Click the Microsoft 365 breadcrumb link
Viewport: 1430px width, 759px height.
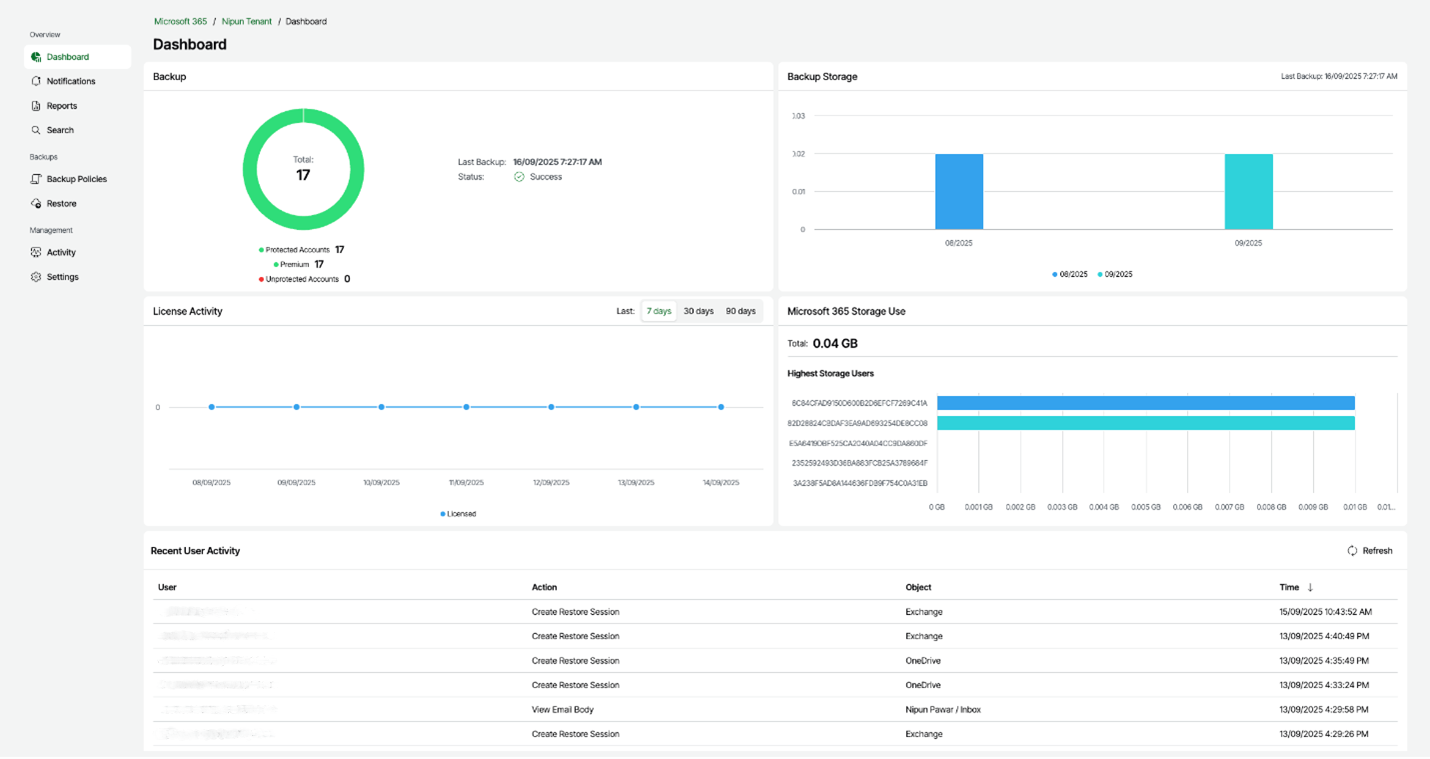[180, 21]
